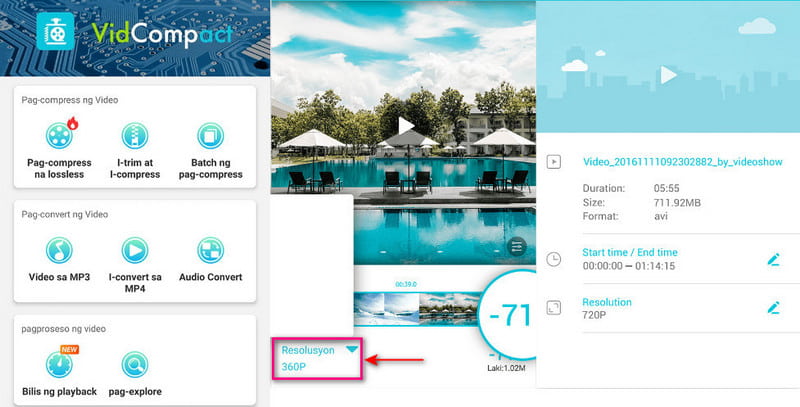Open I-convert sa MP4 tool

(x=134, y=251)
